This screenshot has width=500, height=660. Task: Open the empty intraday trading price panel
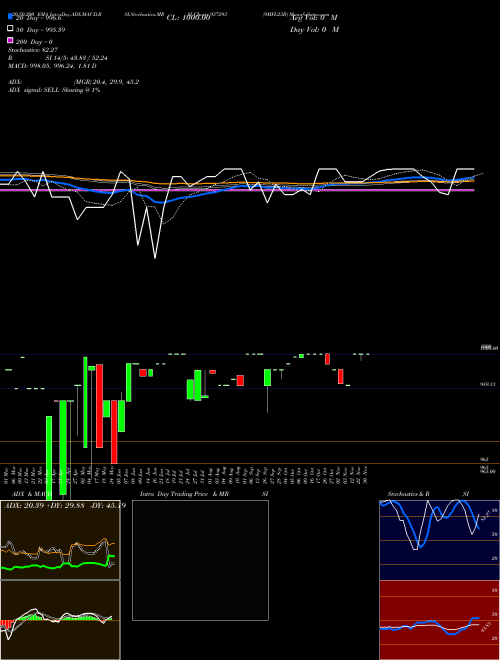point(200,560)
